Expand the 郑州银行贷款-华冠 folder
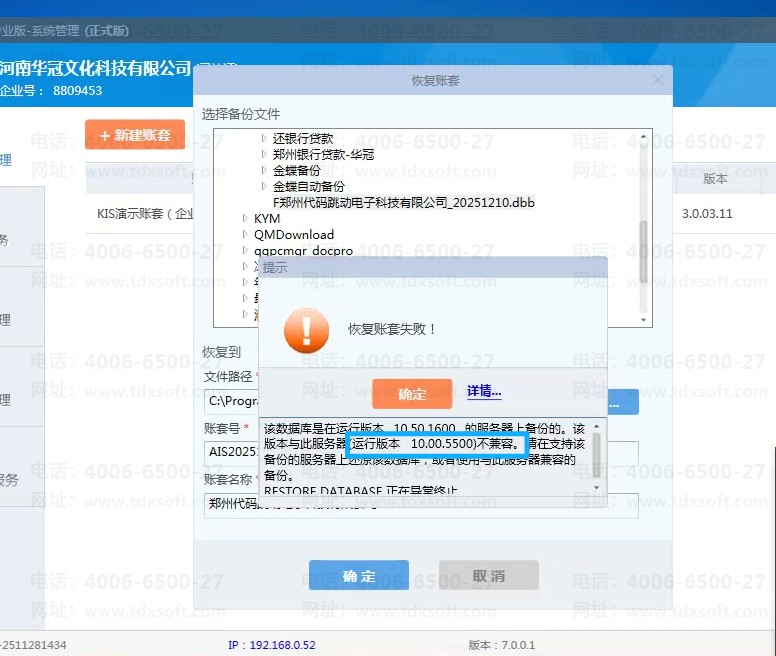This screenshot has height=656, width=776. 264,155
